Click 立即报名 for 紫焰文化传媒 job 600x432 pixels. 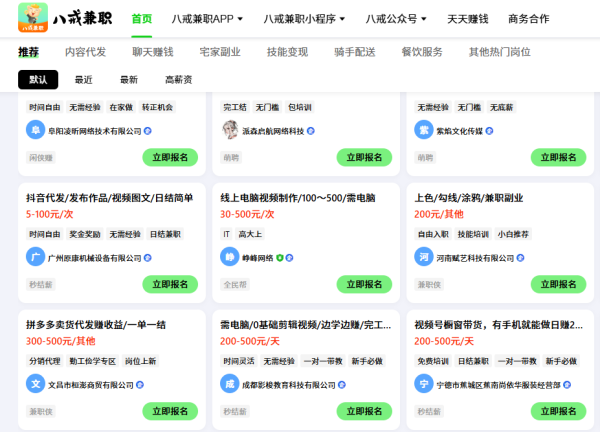pyautogui.click(x=558, y=157)
